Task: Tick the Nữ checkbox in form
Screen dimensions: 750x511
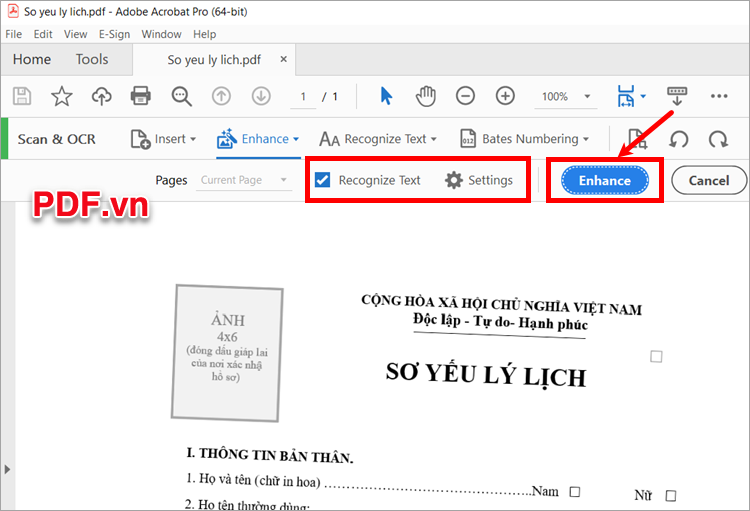Action: coord(670,495)
